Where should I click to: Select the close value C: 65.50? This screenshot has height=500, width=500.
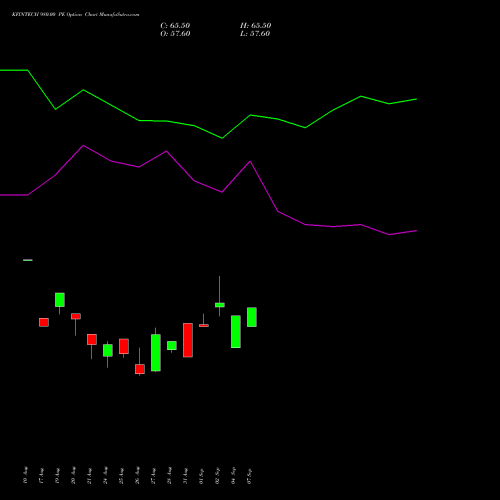175,26
